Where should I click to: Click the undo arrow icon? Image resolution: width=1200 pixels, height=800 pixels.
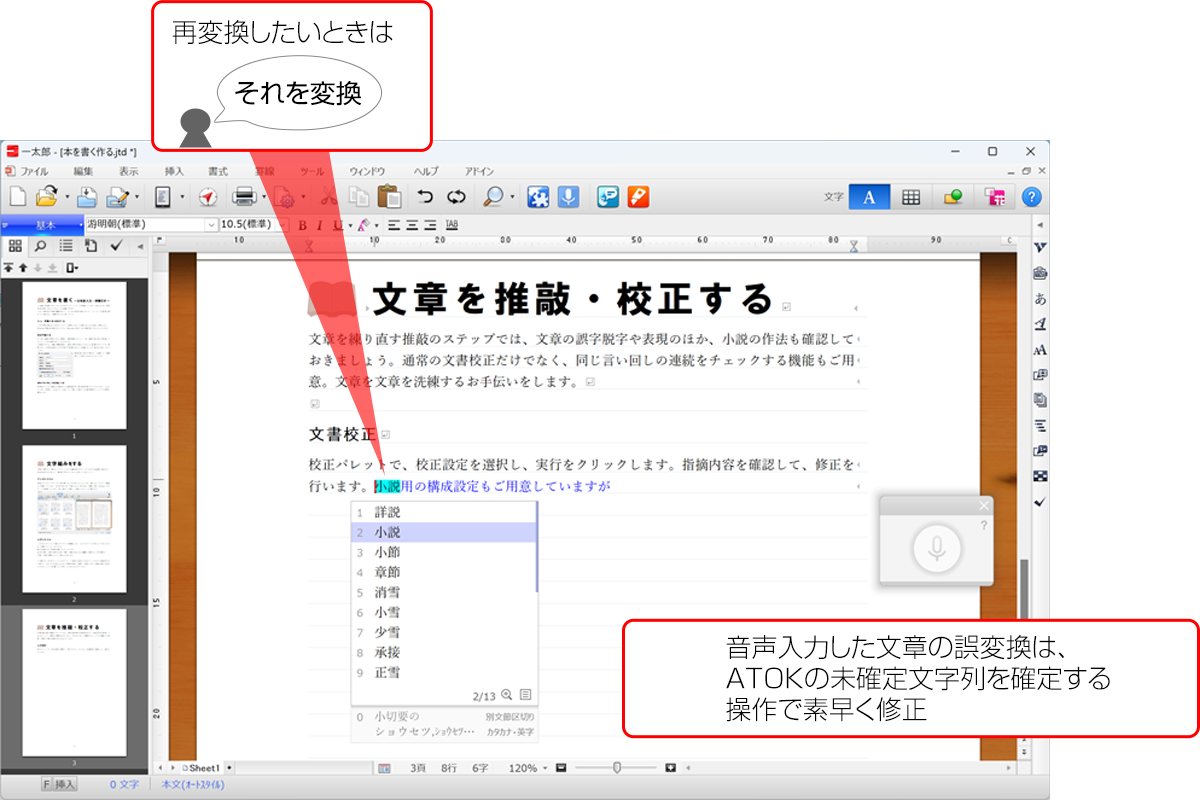point(425,197)
